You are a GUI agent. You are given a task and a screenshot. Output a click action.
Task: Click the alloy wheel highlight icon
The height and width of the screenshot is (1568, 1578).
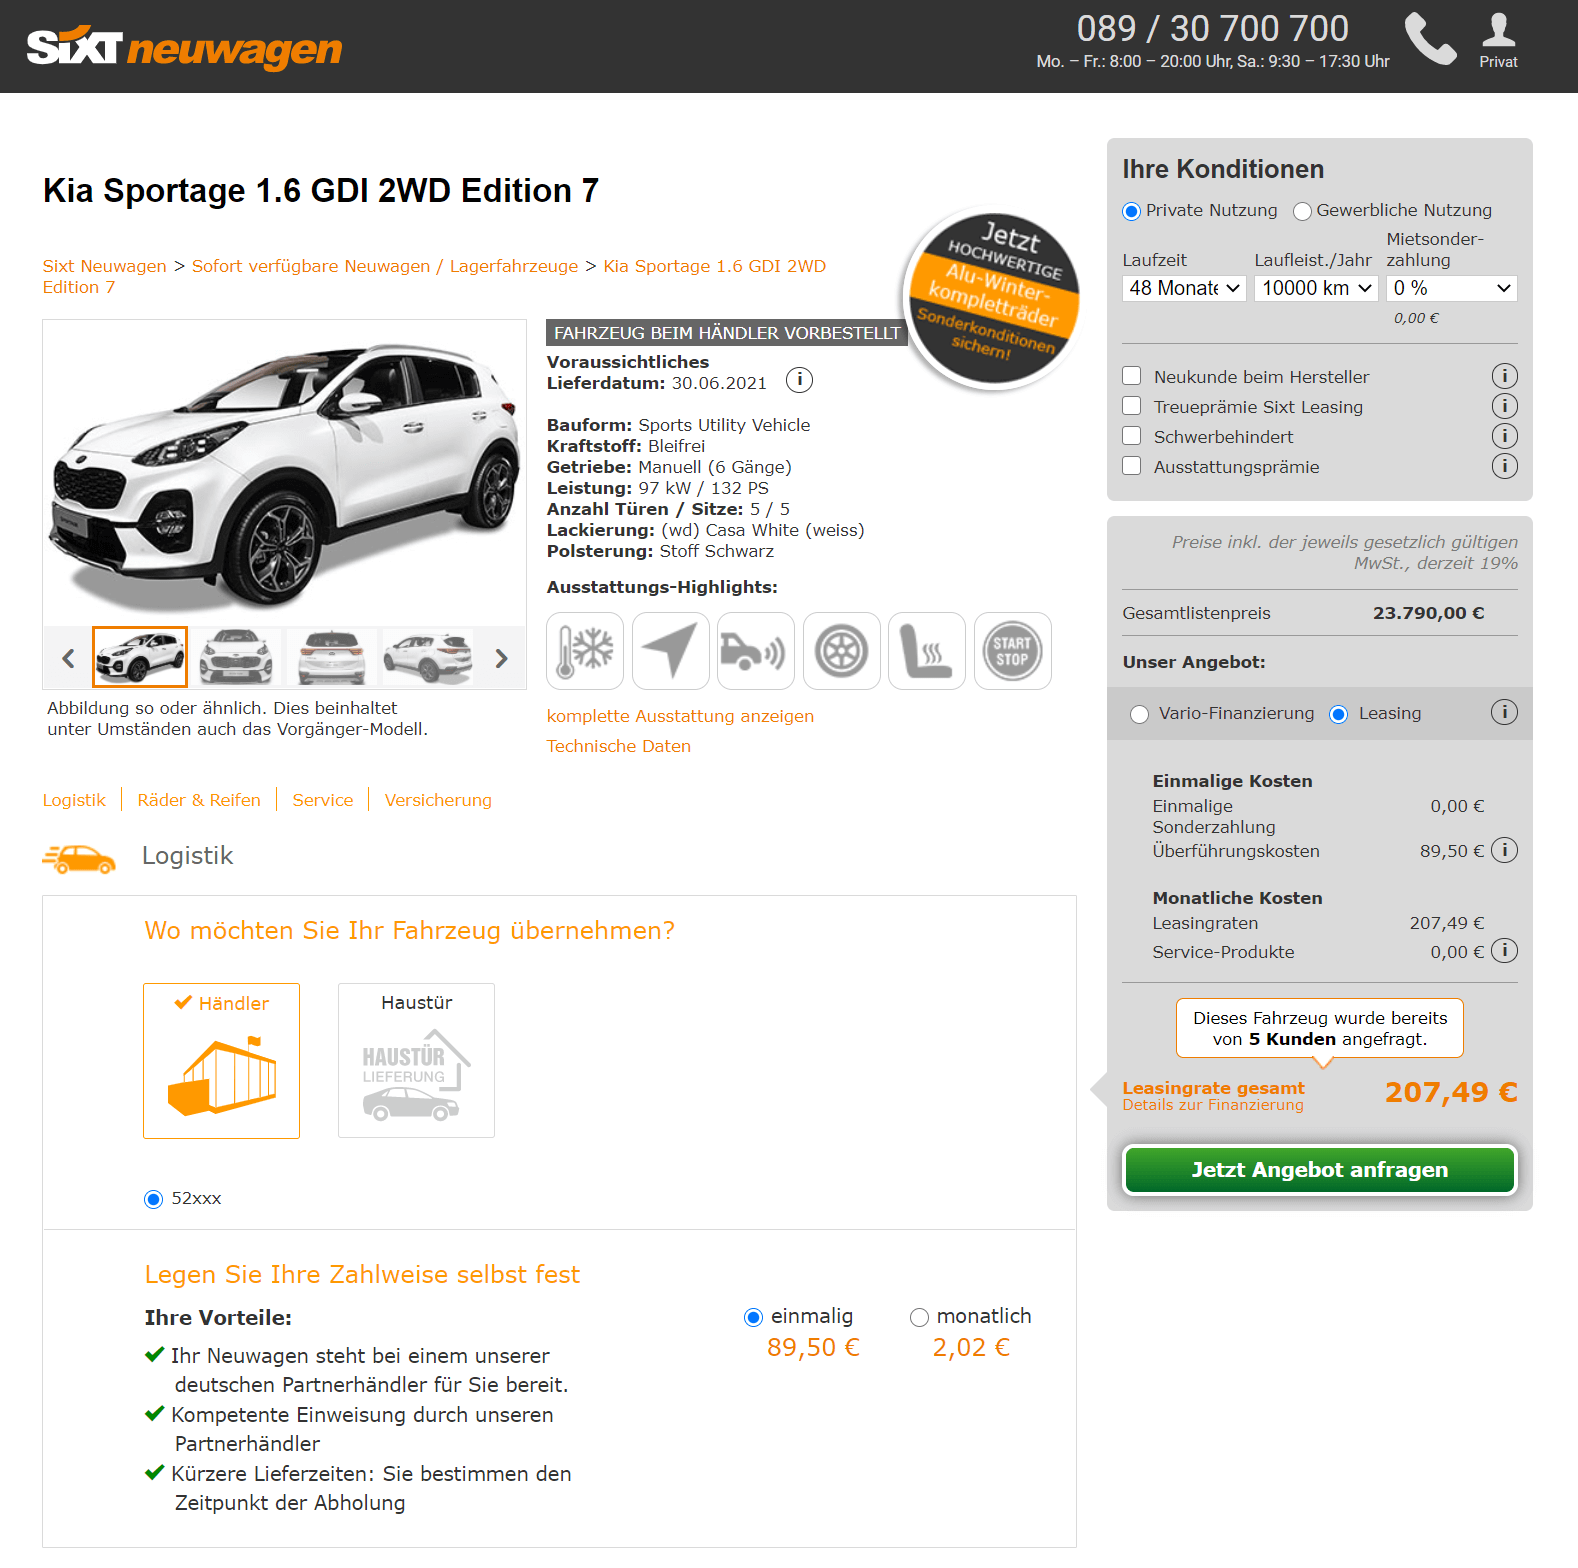click(x=842, y=651)
